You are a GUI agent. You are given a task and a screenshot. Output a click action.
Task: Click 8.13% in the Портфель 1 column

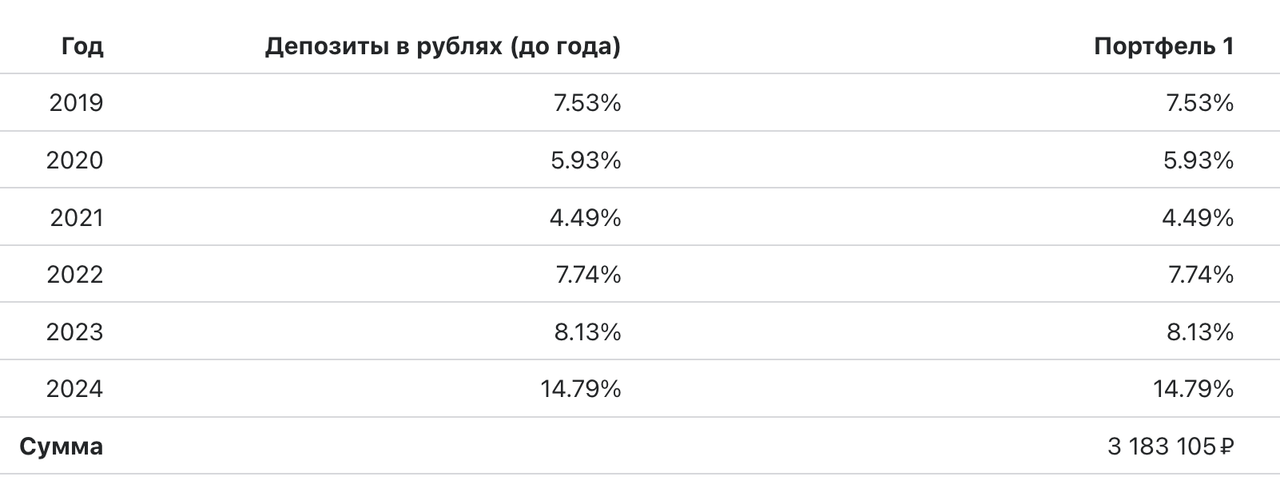pos(1200,331)
